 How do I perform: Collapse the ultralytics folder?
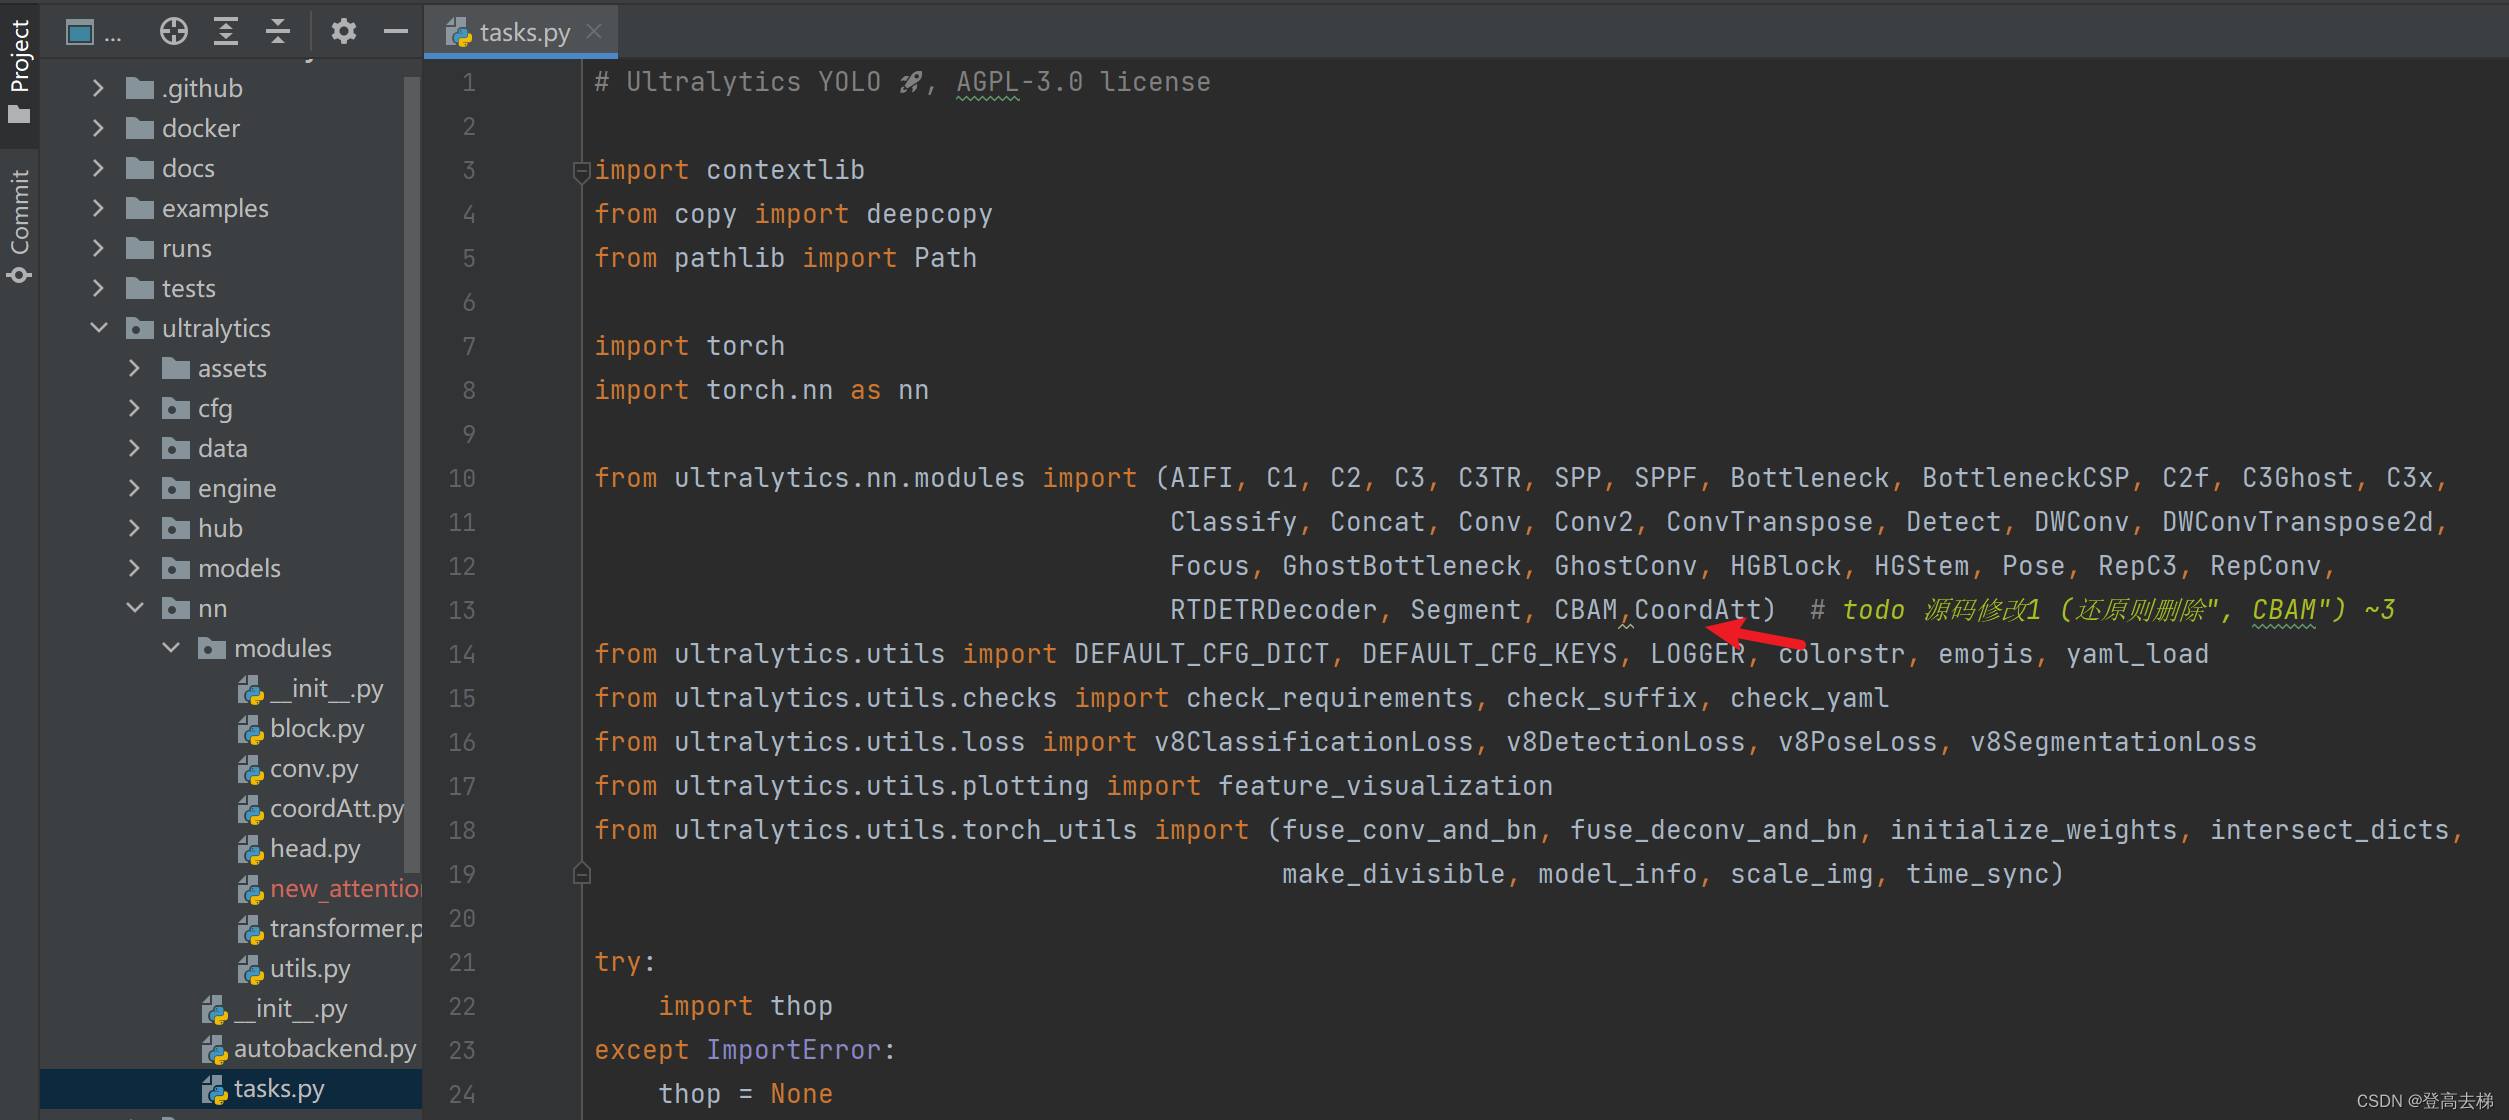click(98, 328)
